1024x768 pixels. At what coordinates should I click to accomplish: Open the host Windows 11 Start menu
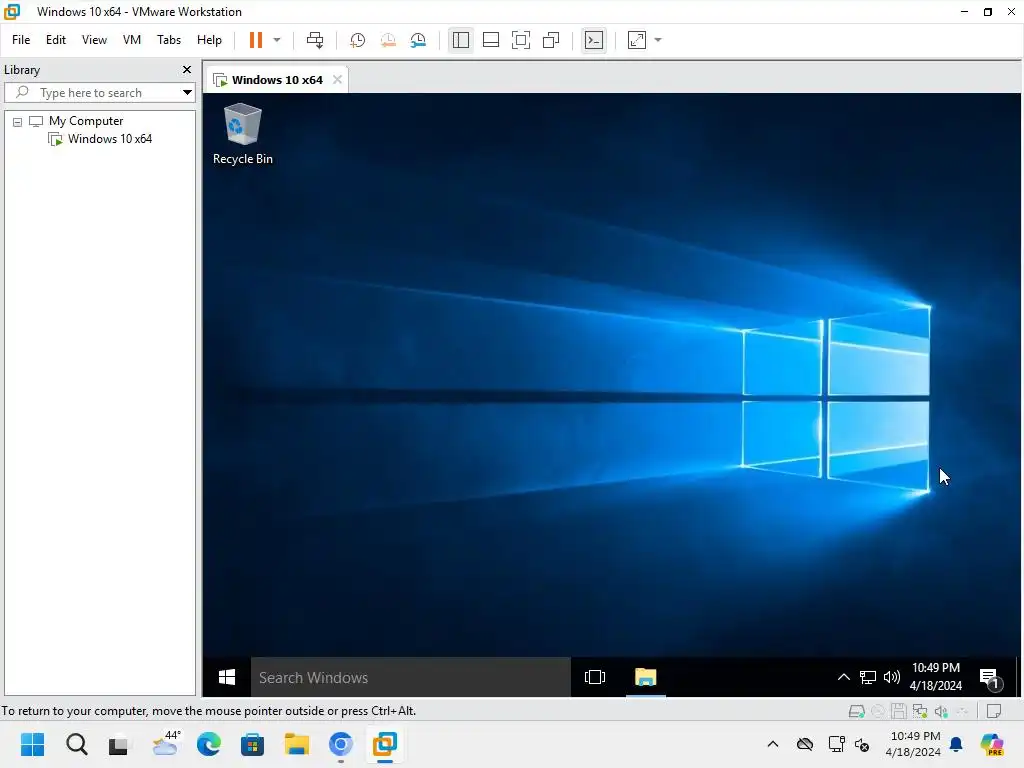(33, 744)
